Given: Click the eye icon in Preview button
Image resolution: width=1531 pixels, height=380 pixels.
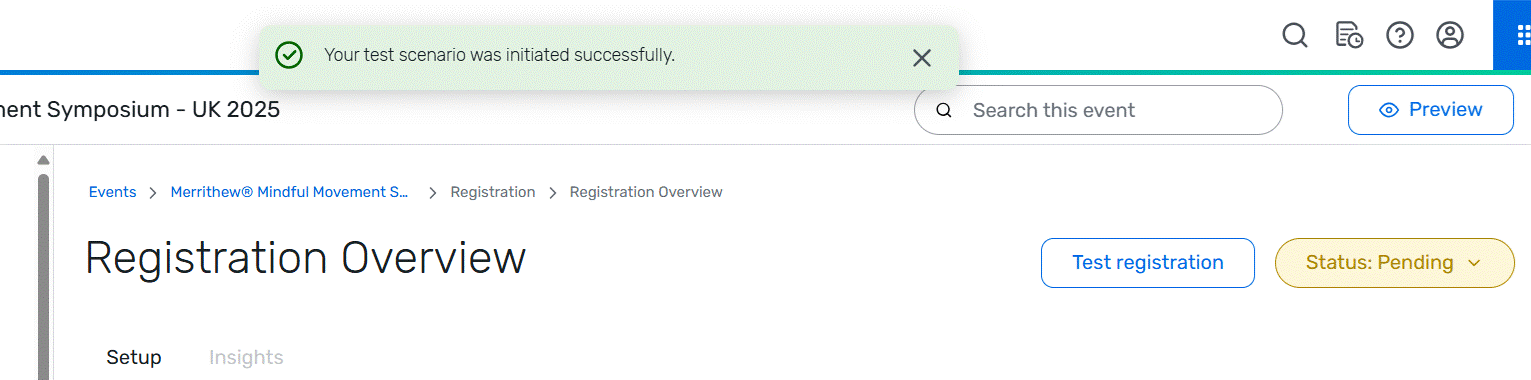Looking at the screenshot, I should coord(1388,110).
